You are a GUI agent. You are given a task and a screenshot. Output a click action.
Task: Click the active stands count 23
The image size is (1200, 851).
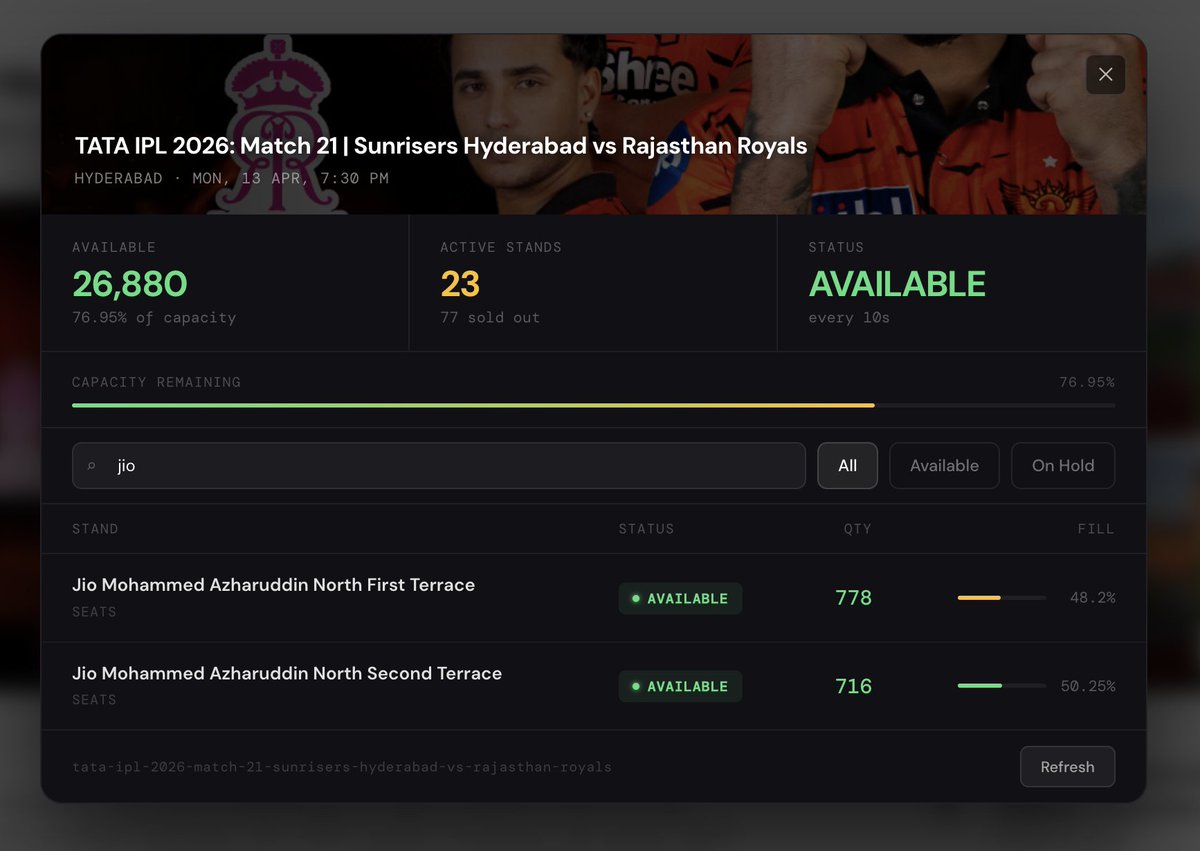click(460, 284)
